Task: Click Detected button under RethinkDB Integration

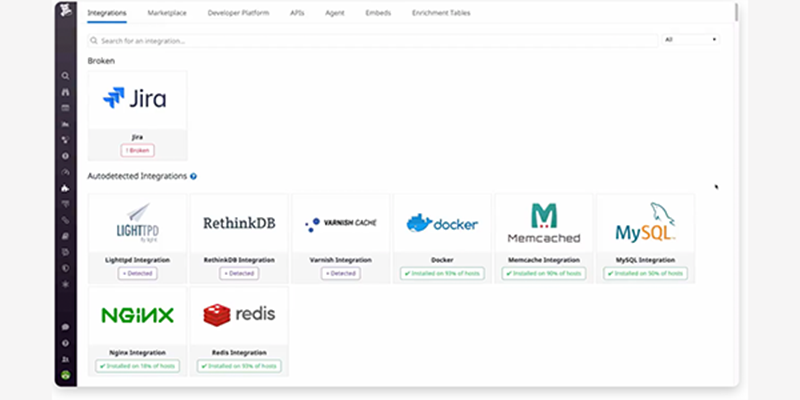Action: [239, 273]
